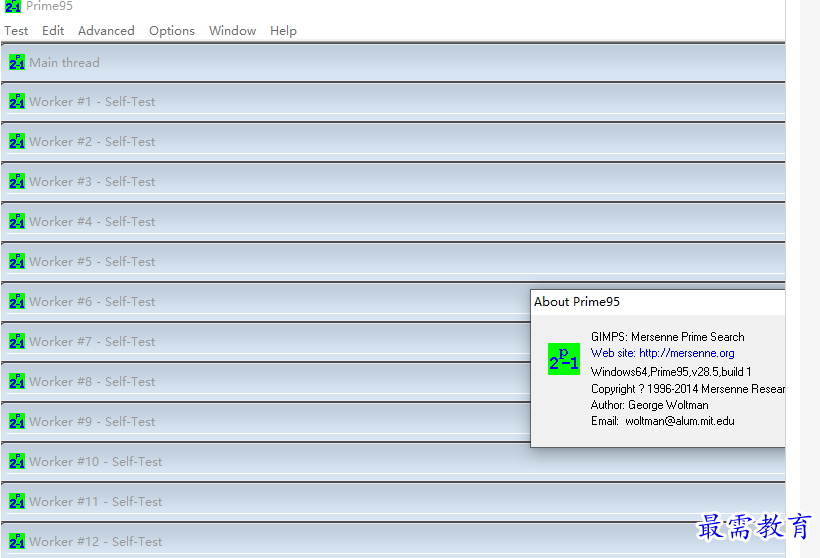Select the Worker #2 - Self-Test title
Viewport: 820px width, 558px height.
point(92,141)
